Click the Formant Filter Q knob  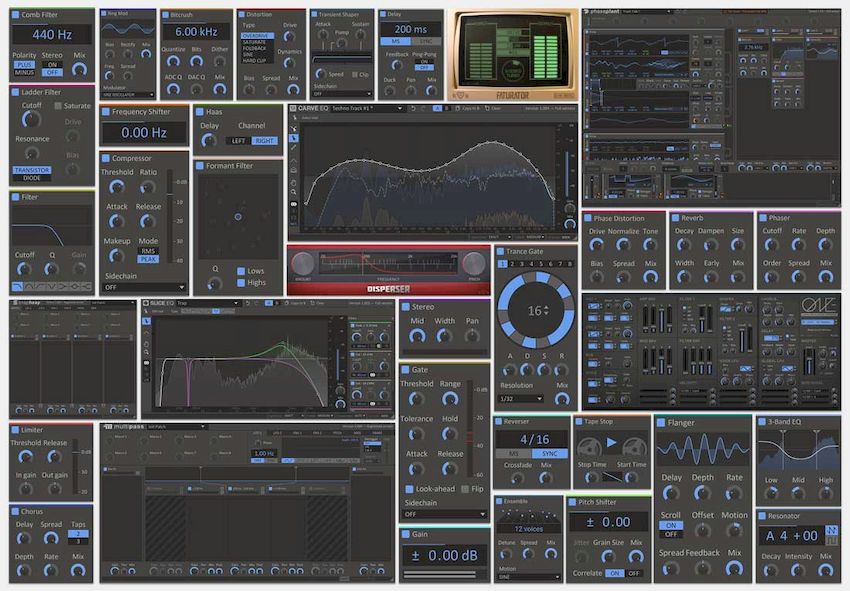coord(215,283)
